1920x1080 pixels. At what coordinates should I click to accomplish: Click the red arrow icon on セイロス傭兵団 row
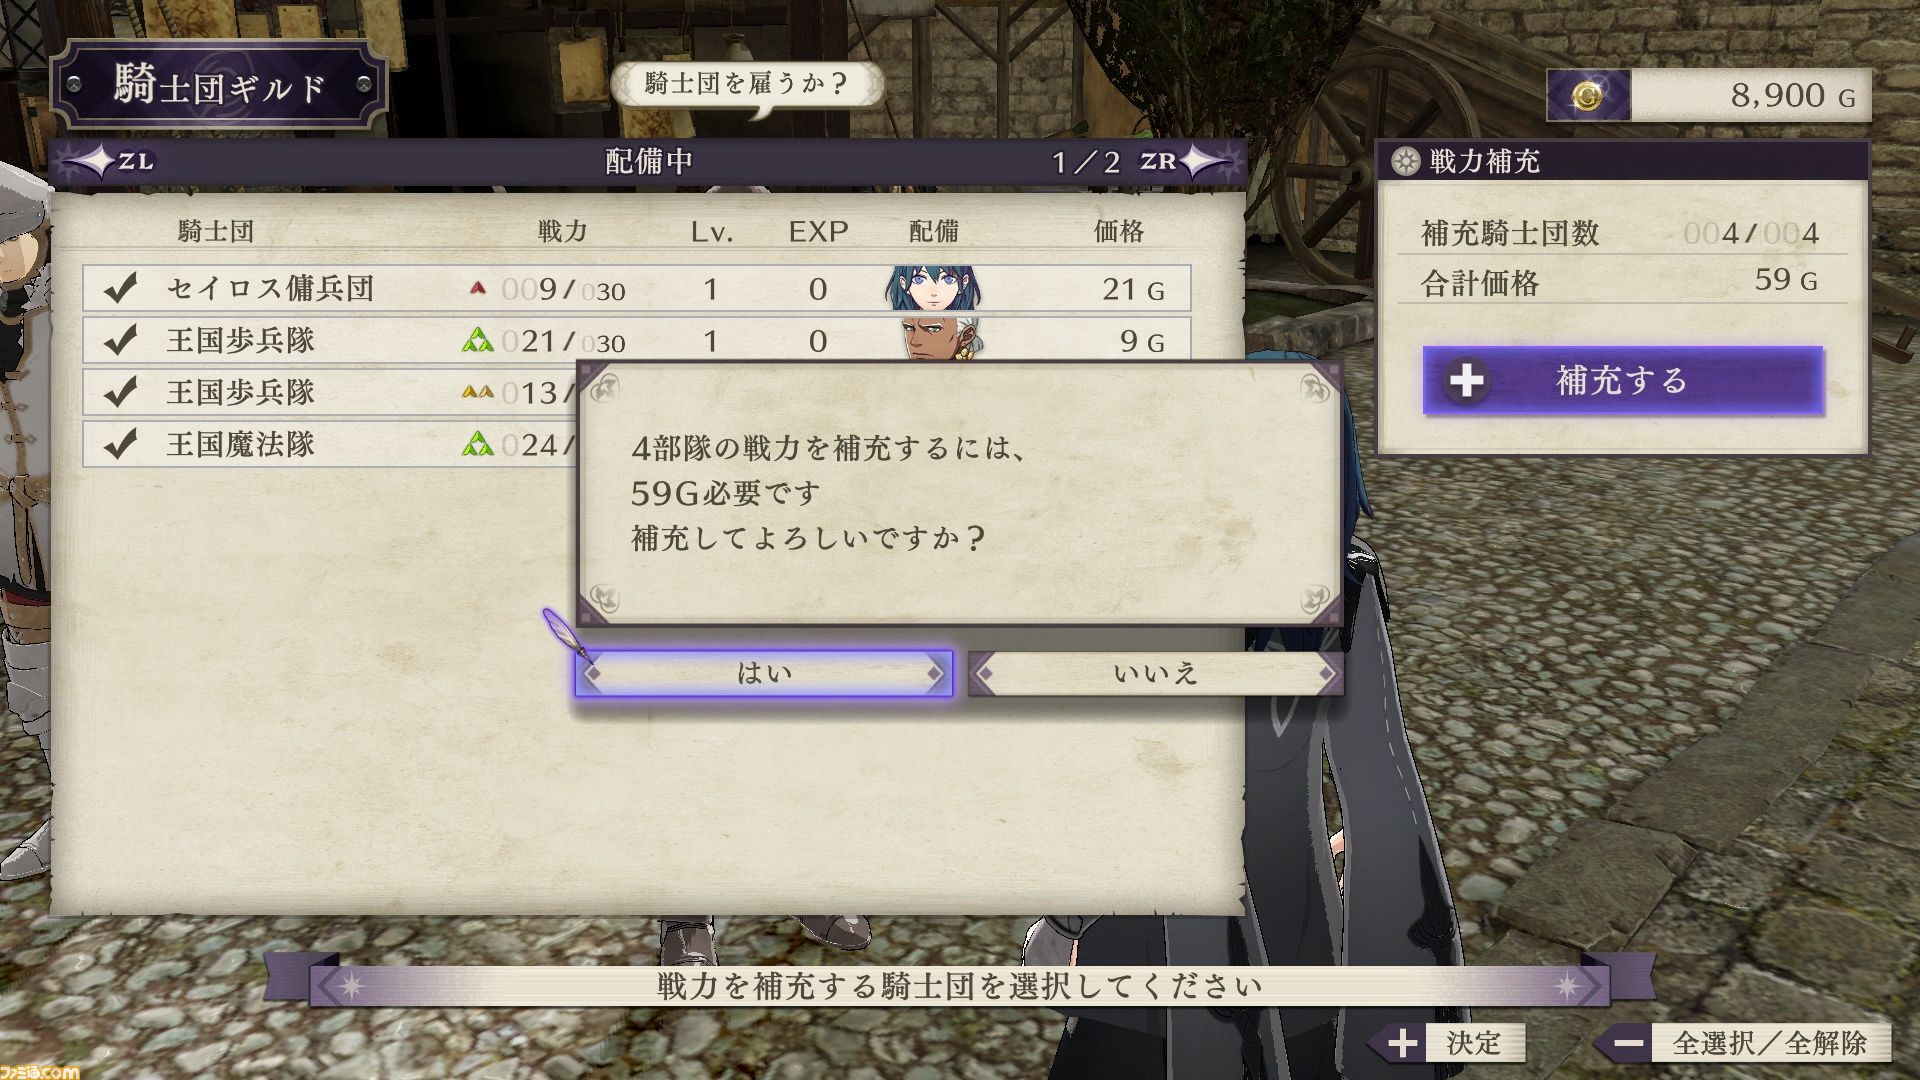click(x=478, y=288)
